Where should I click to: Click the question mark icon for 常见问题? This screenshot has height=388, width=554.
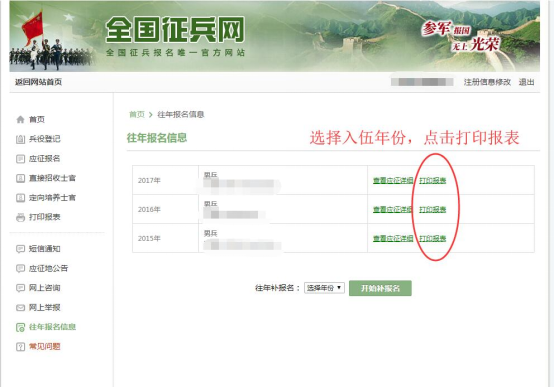[20, 347]
